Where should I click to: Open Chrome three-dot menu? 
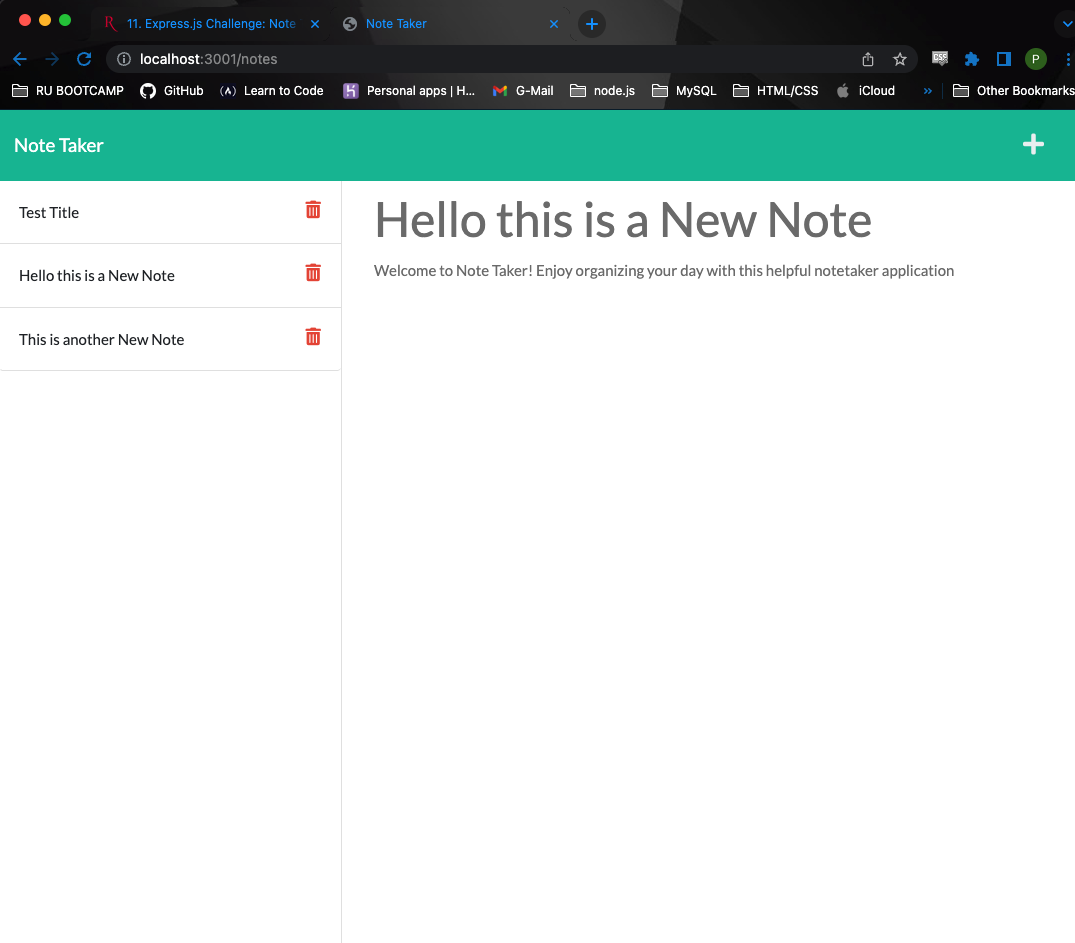pos(1067,59)
